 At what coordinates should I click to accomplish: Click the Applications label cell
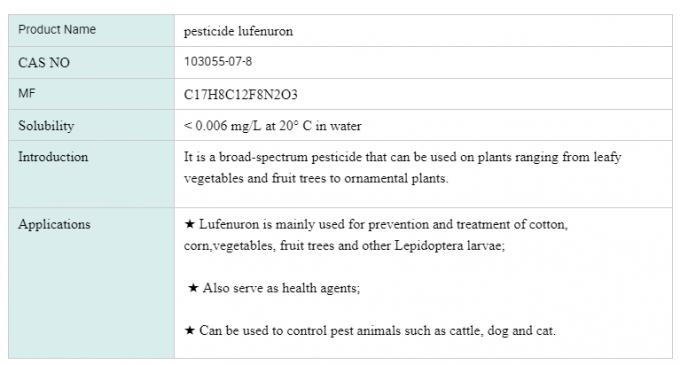(92, 283)
